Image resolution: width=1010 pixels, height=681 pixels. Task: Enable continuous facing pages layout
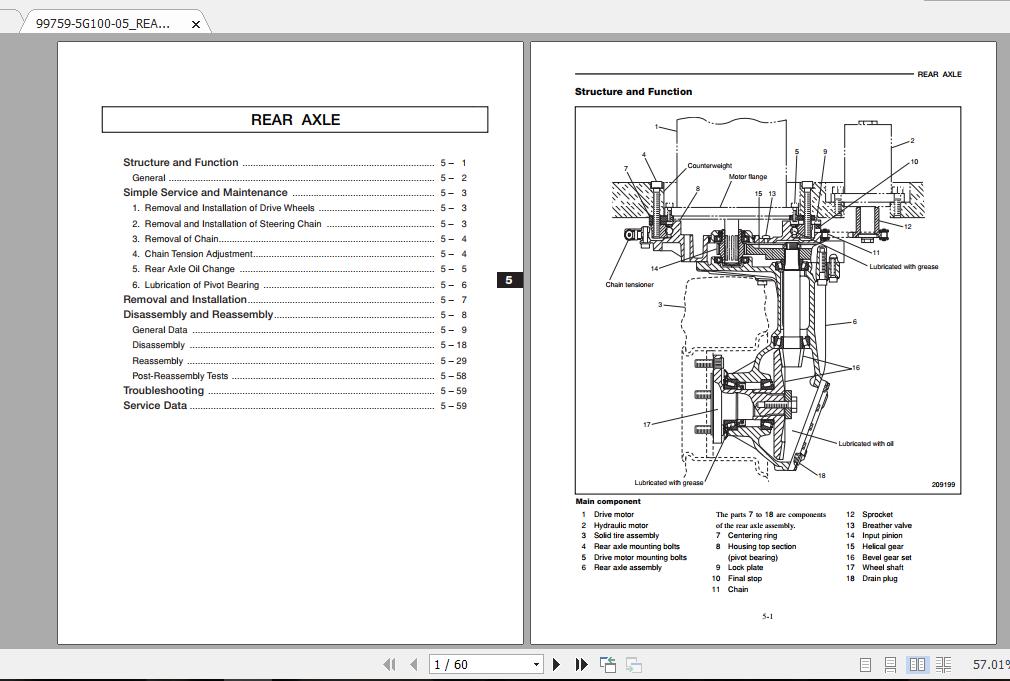(943, 664)
